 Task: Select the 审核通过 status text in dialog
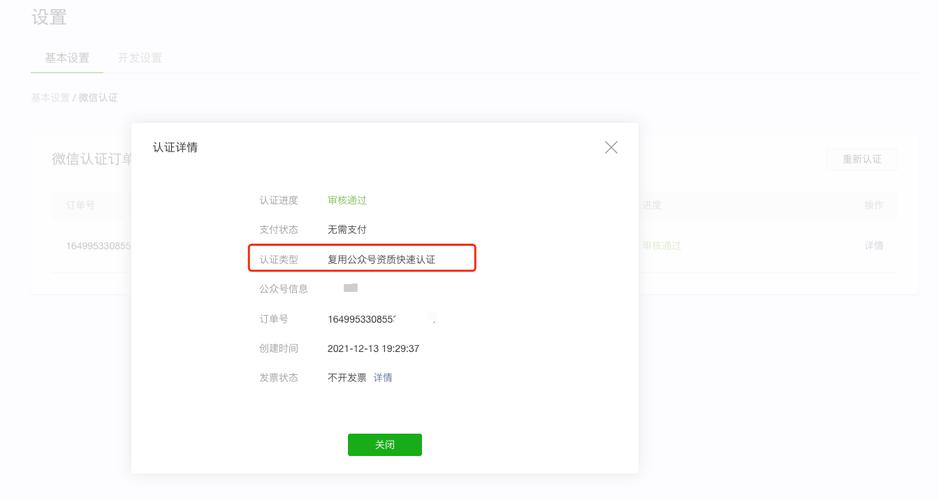click(x=347, y=200)
